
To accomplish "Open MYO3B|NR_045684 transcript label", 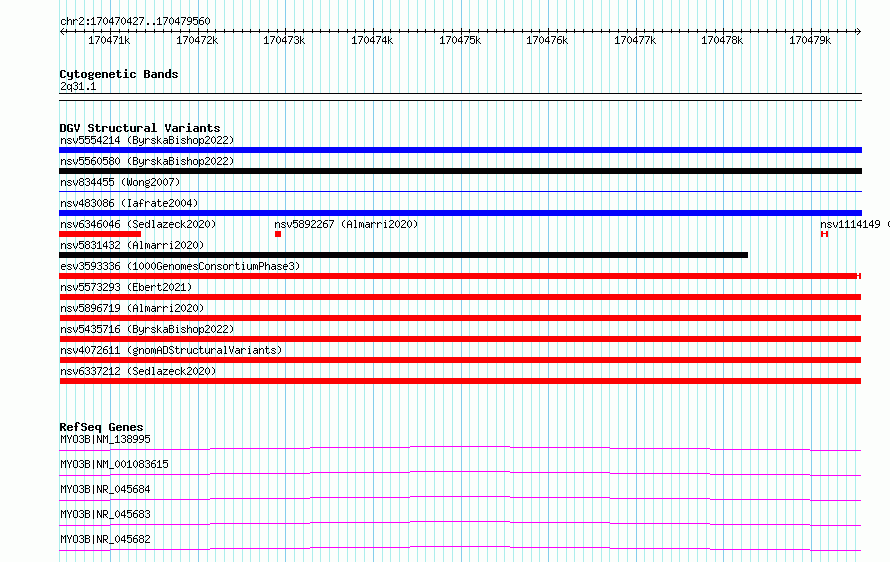I will (106, 489).
